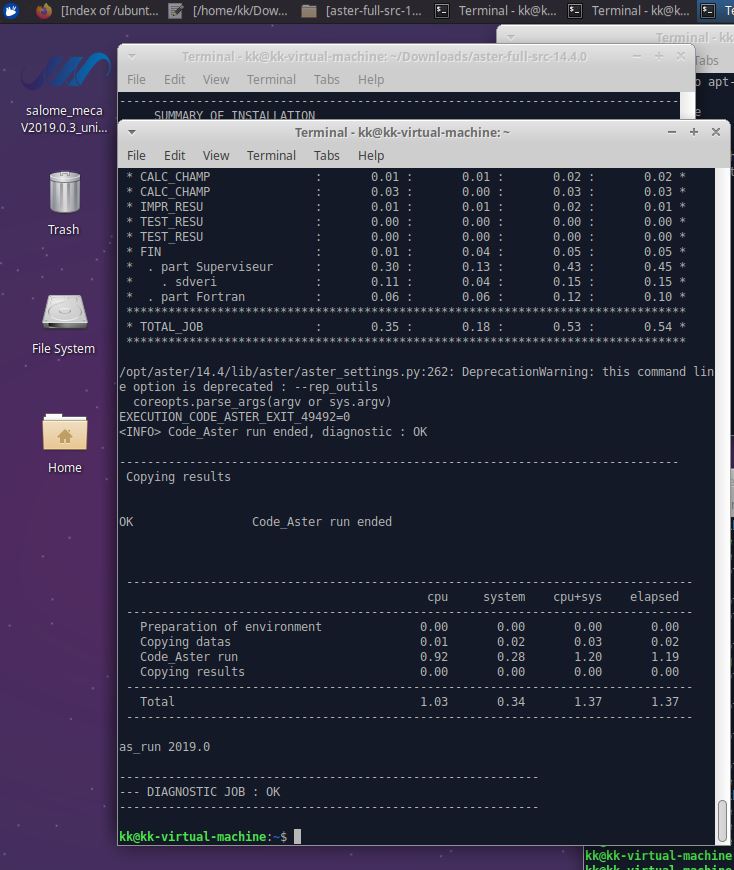Viewport: 734px width, 870px height.
Task: Click the 'IMPR_RESU' row label
Action: point(171,206)
